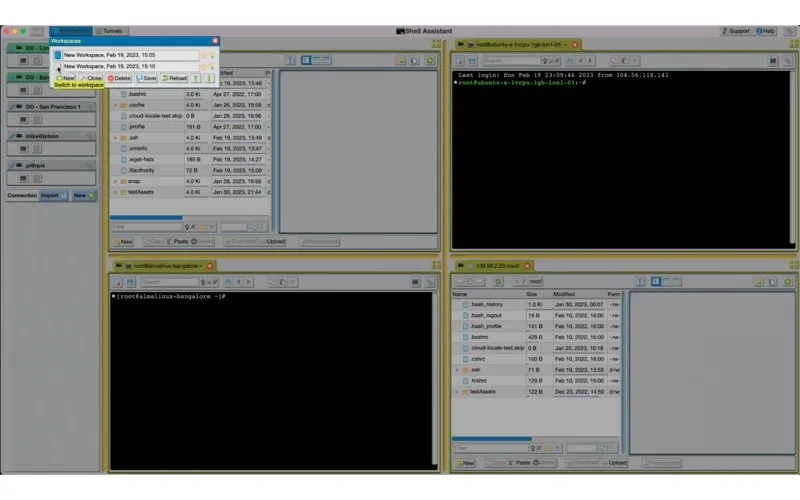
Task: Click the almalinux terminal search field
Action: (x=169, y=282)
